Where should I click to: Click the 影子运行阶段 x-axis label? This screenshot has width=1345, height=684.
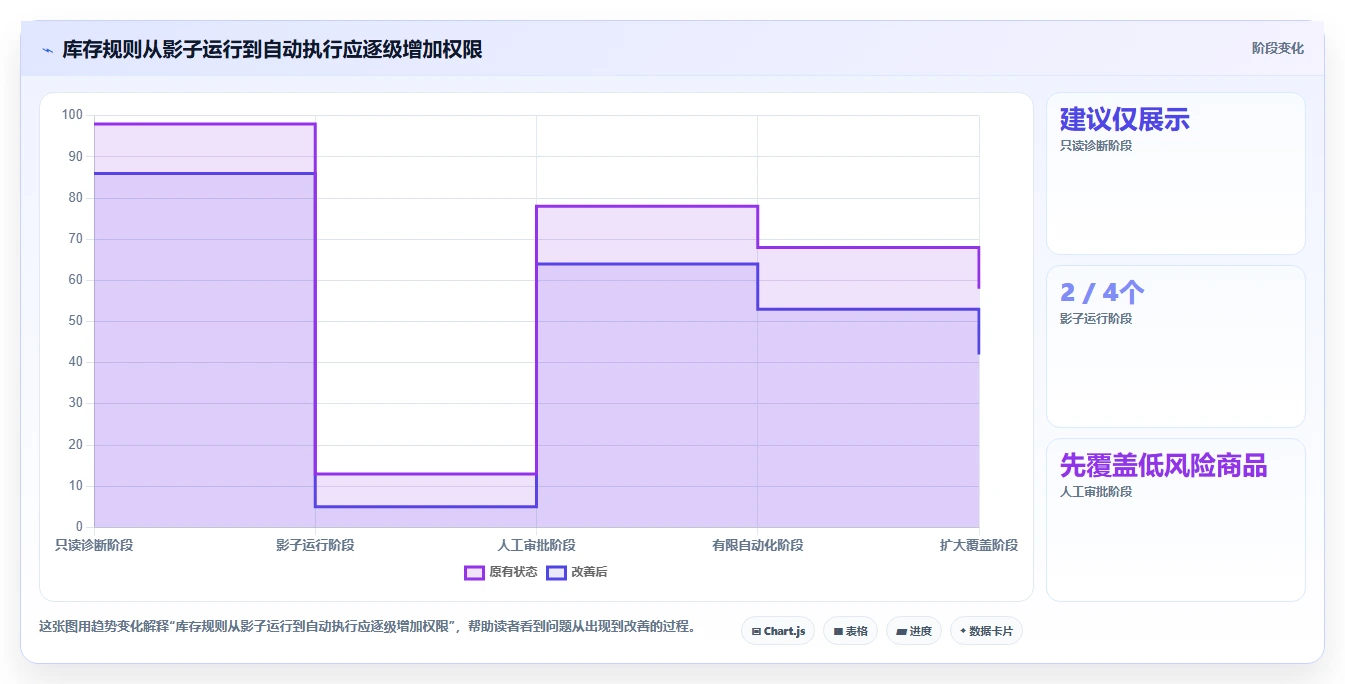315,545
